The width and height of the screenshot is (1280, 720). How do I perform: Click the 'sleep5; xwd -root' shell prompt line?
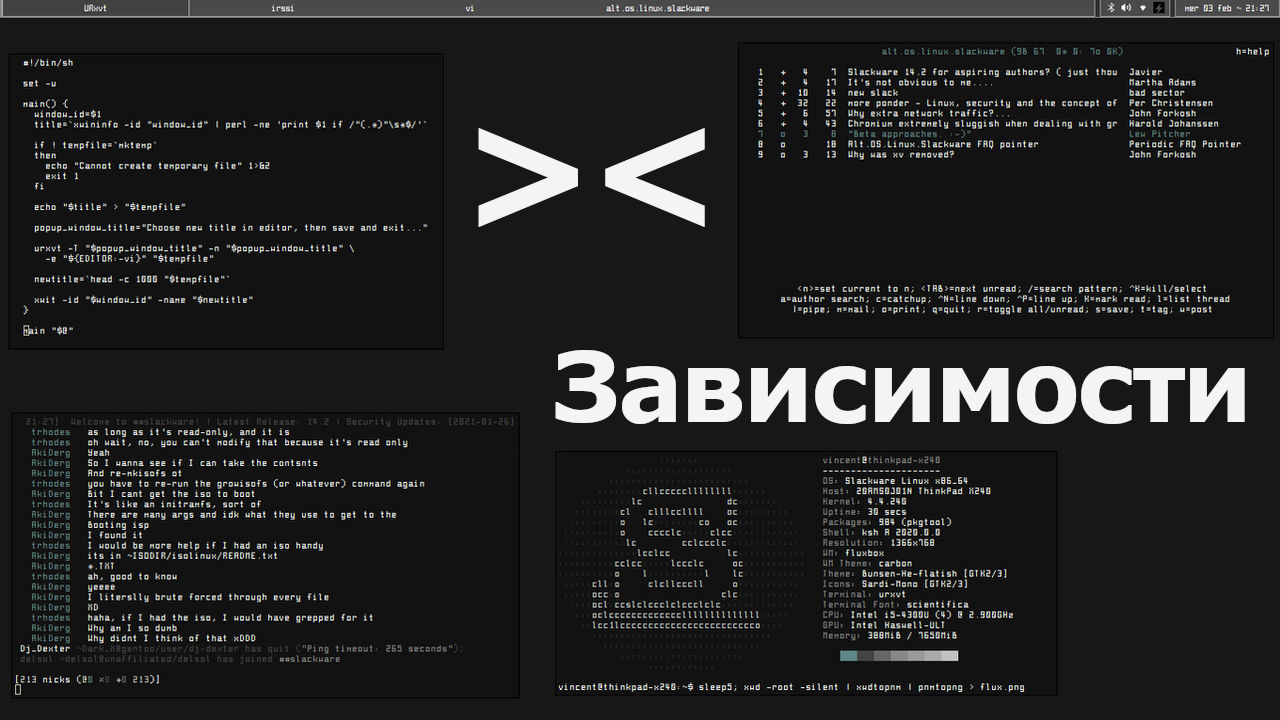tap(792, 687)
